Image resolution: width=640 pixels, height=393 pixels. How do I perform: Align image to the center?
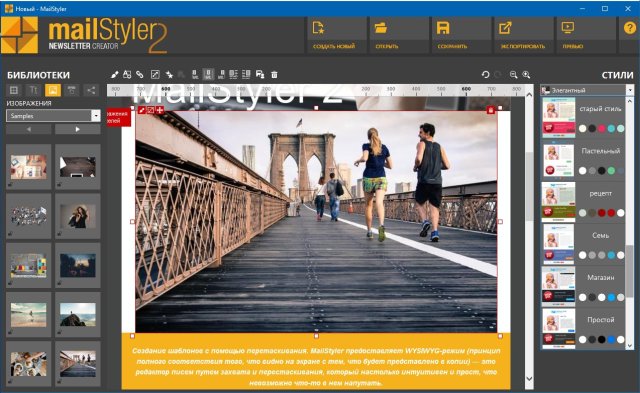pyautogui.click(x=208, y=74)
